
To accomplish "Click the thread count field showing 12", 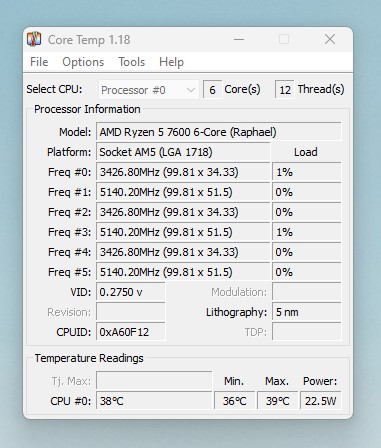I will pos(285,90).
